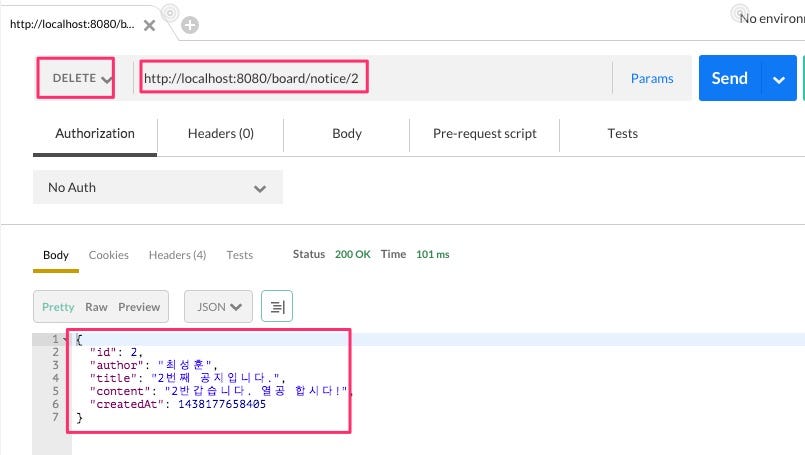Image resolution: width=805 pixels, height=455 pixels.
Task: Select the Preview response view
Action: 139,307
